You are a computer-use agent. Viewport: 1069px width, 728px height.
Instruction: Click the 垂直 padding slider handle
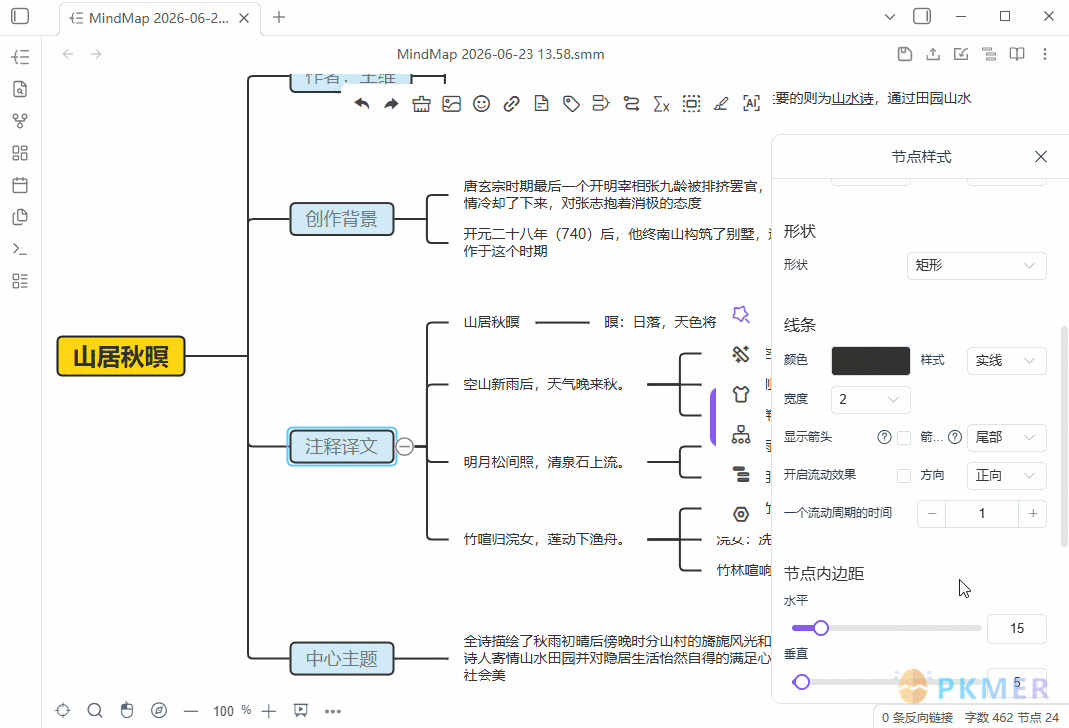pyautogui.click(x=802, y=682)
